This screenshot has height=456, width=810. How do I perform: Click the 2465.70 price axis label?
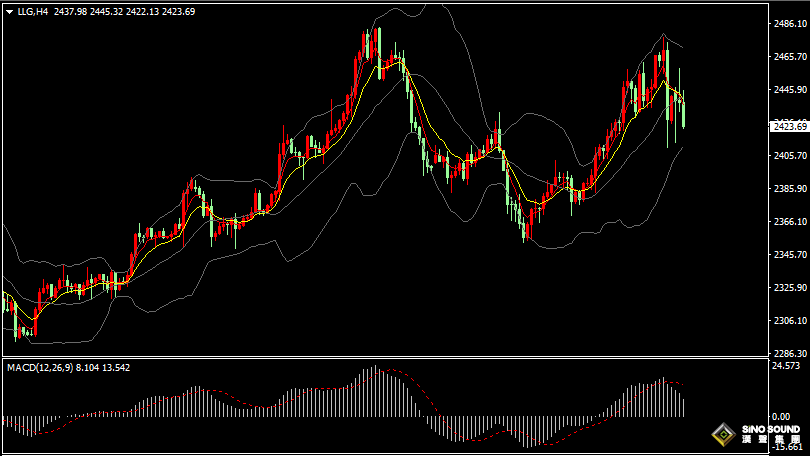789,57
